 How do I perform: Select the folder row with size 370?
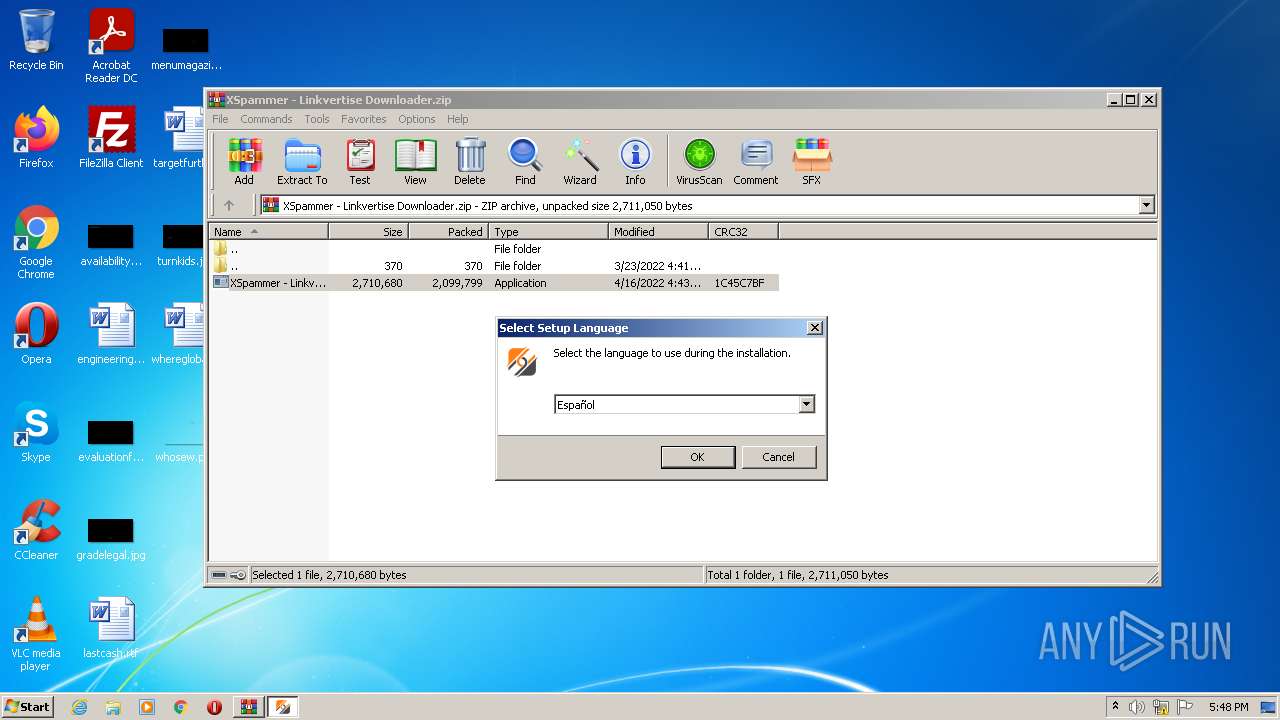[x=494, y=266]
